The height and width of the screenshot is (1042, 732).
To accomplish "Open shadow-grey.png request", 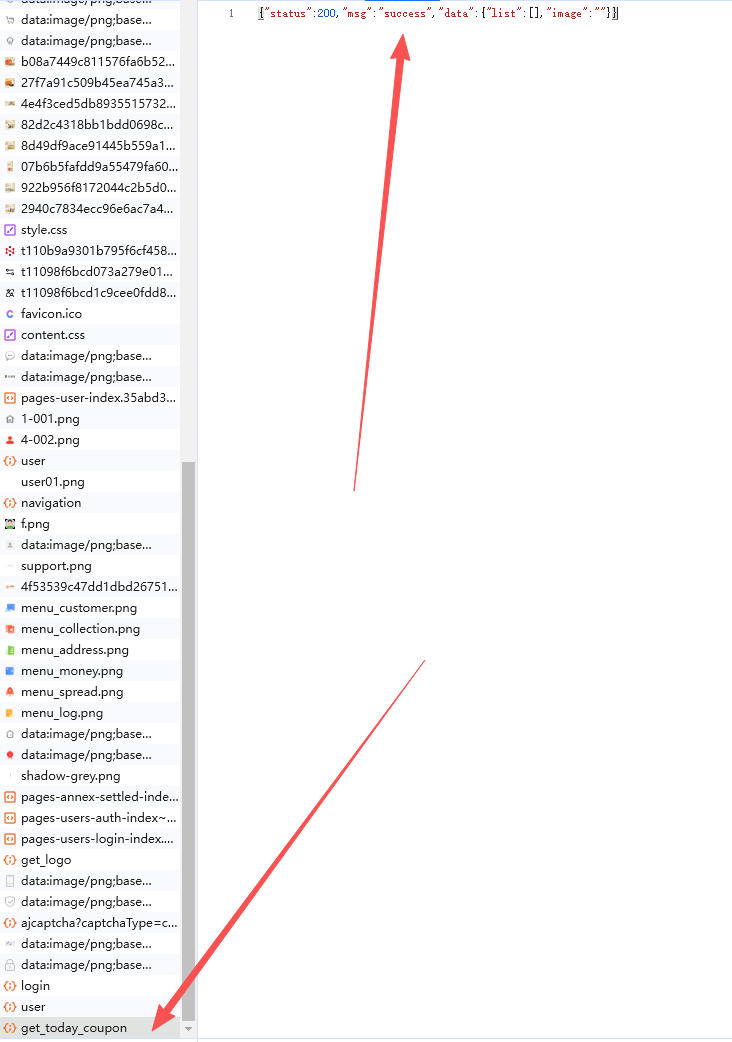I will (90, 776).
